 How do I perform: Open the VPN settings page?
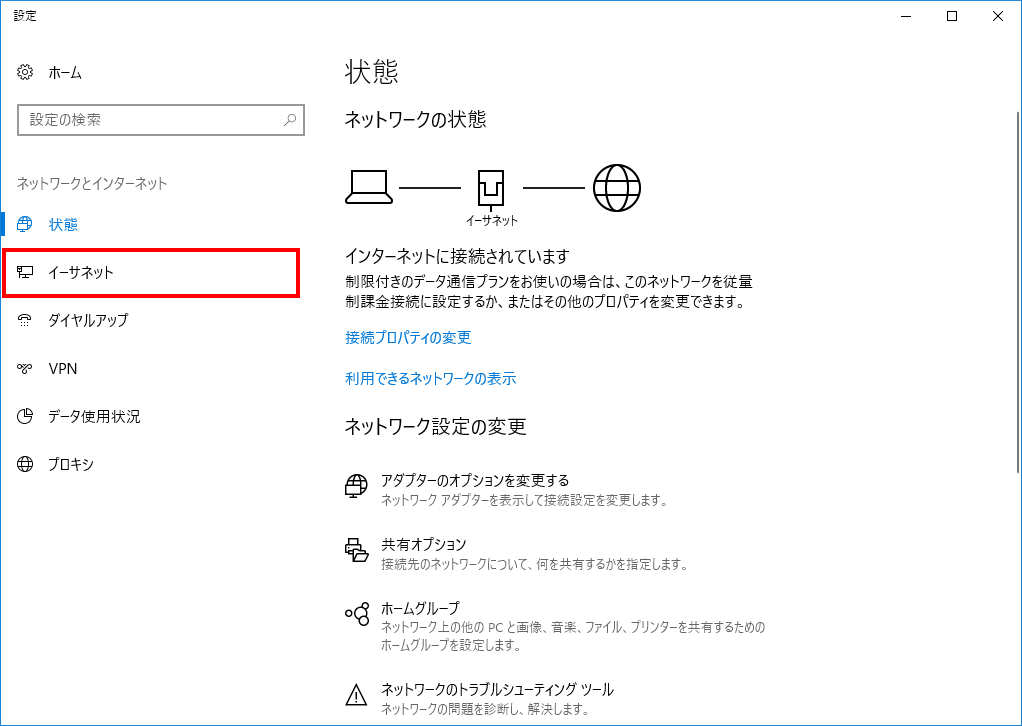151,368
